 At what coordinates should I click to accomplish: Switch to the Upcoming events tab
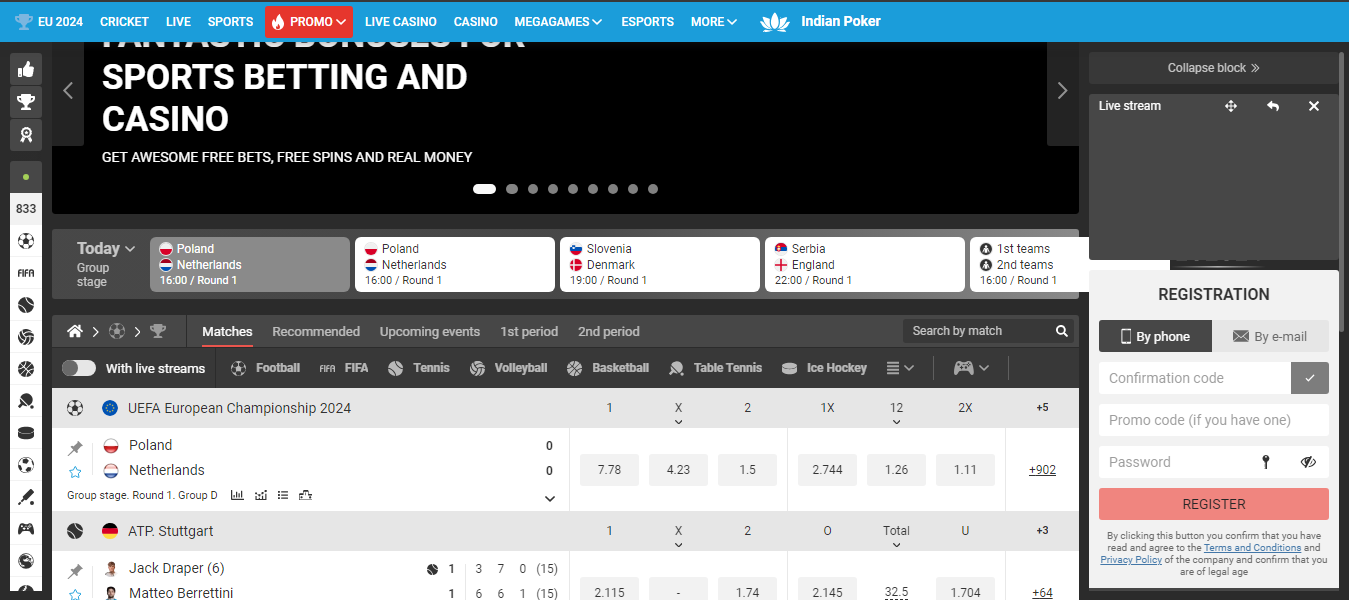click(429, 332)
